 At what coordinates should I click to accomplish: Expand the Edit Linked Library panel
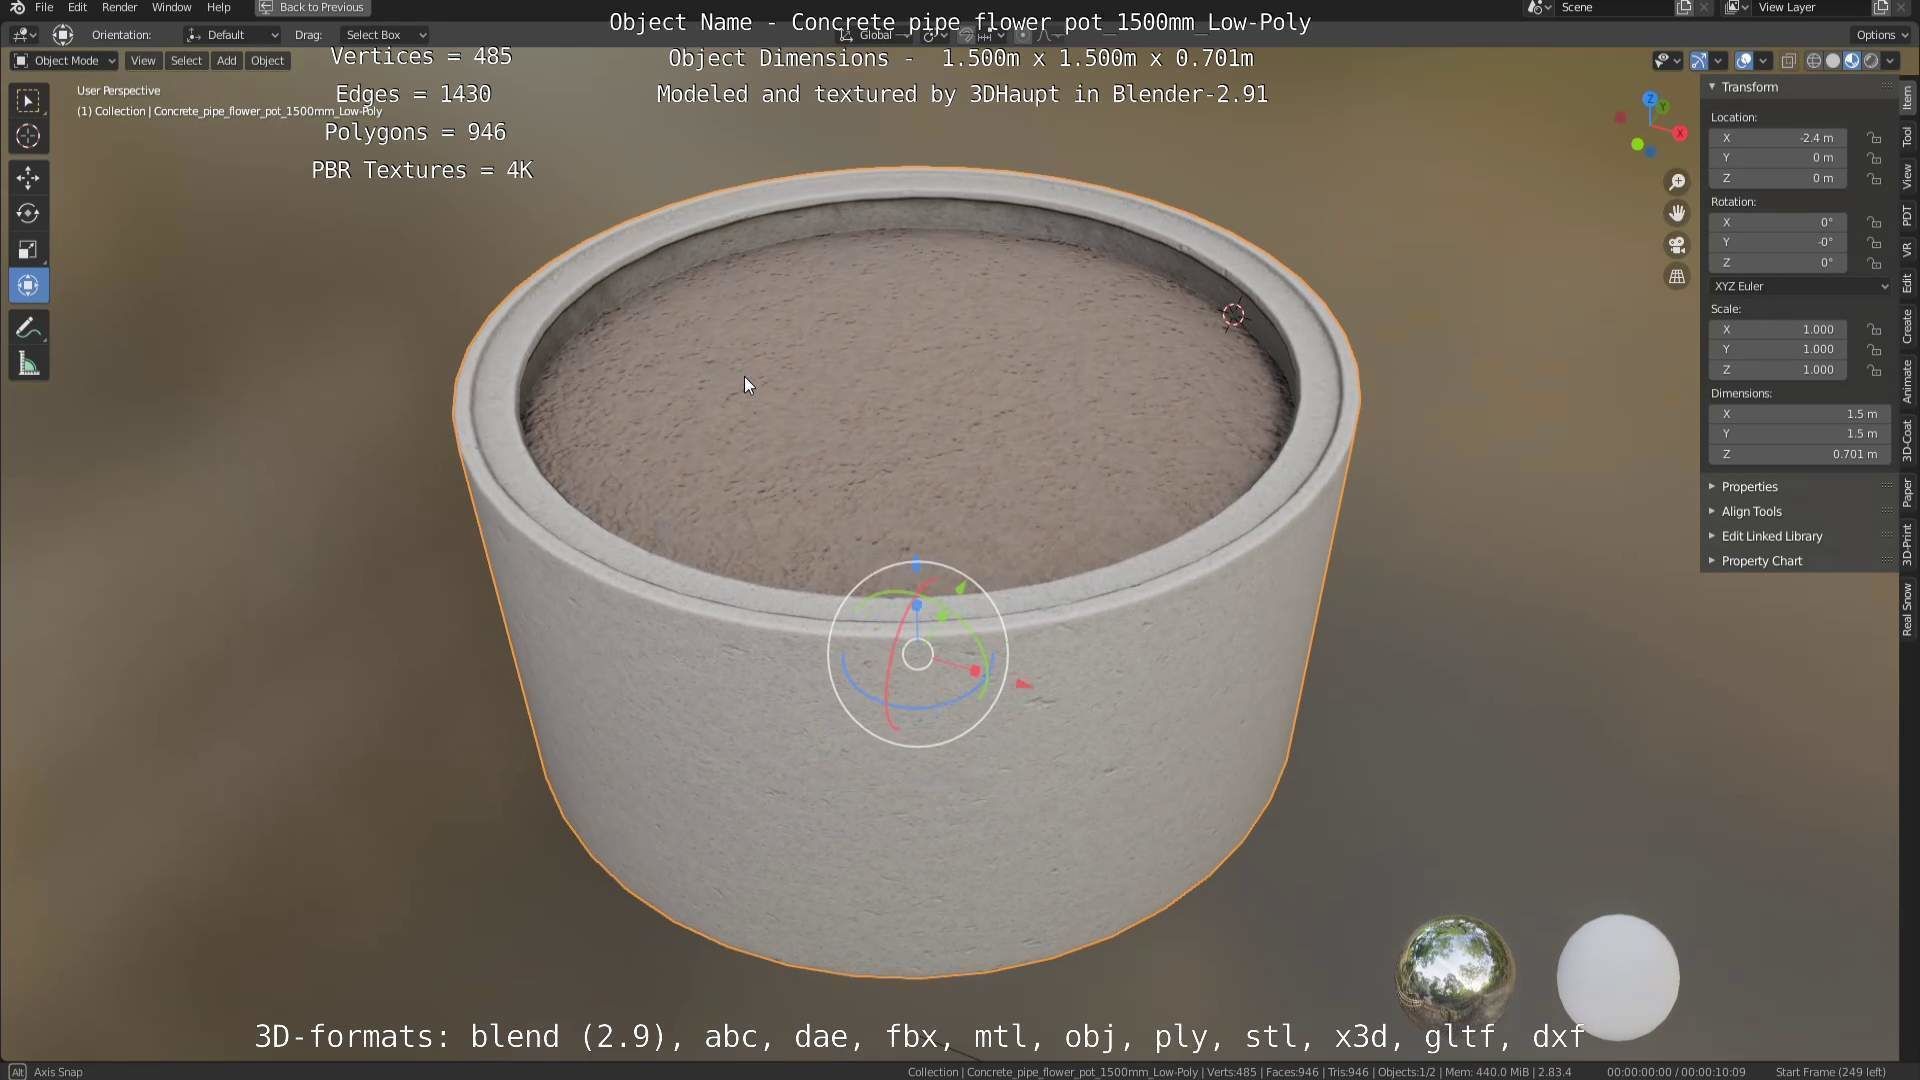pyautogui.click(x=1770, y=536)
